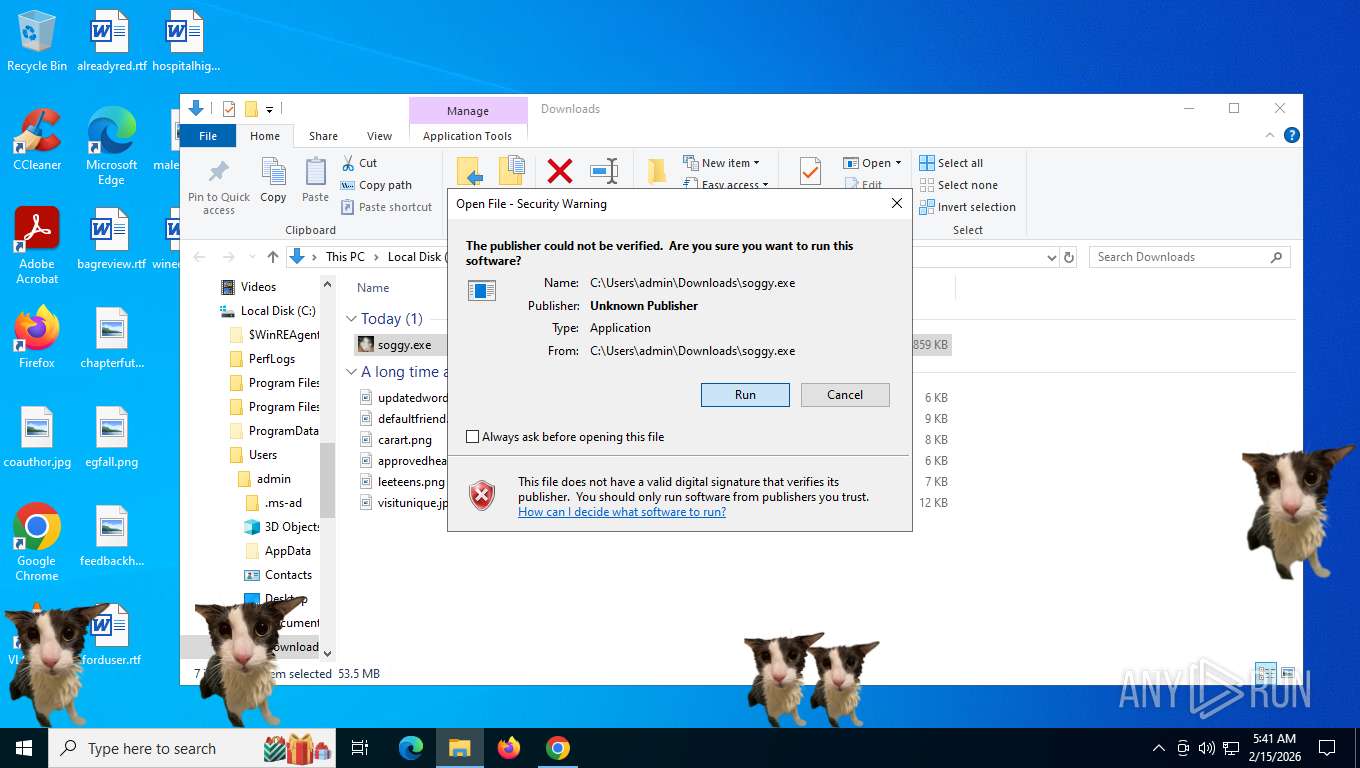Cancel the Open File security warning
Image resolution: width=1360 pixels, height=768 pixels.
pos(845,395)
